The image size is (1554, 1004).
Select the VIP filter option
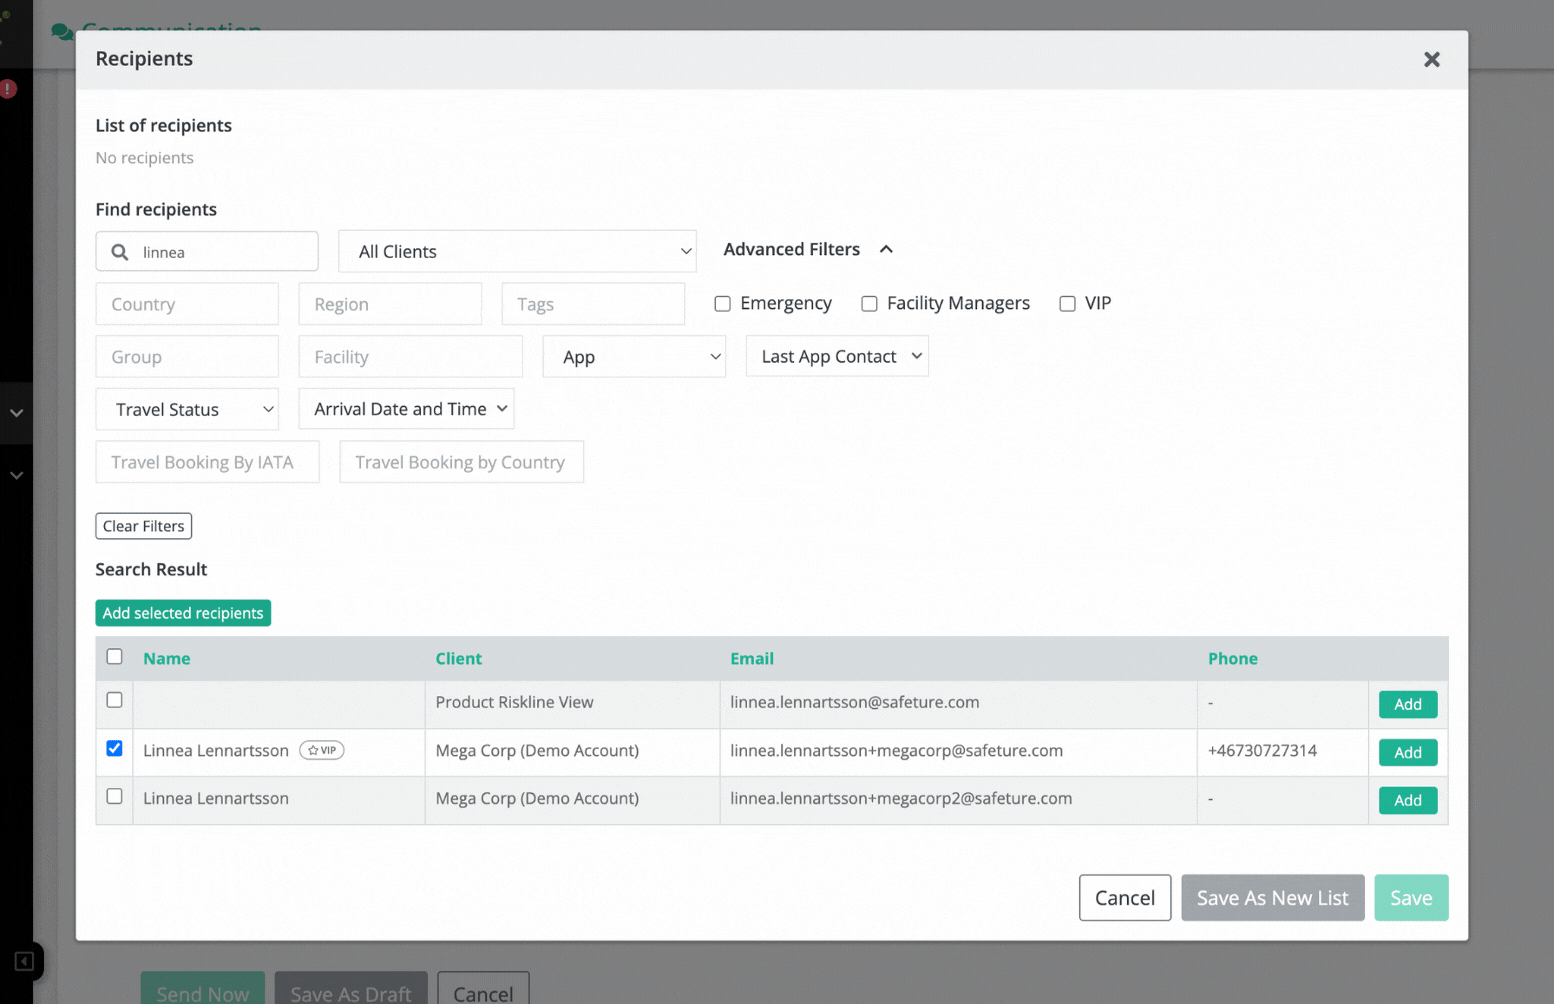[1066, 303]
